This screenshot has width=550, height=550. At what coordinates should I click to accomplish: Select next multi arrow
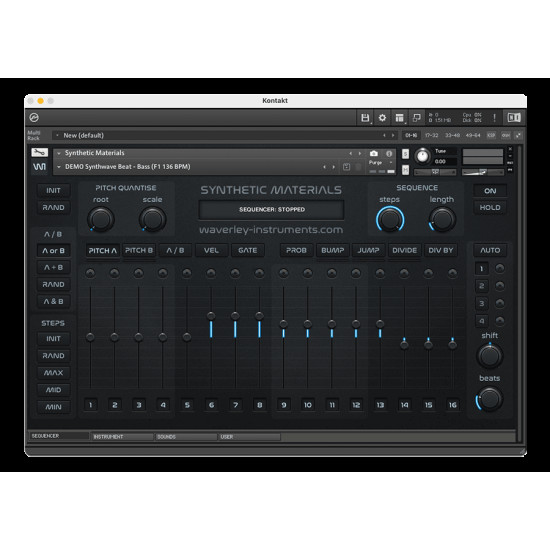click(393, 135)
